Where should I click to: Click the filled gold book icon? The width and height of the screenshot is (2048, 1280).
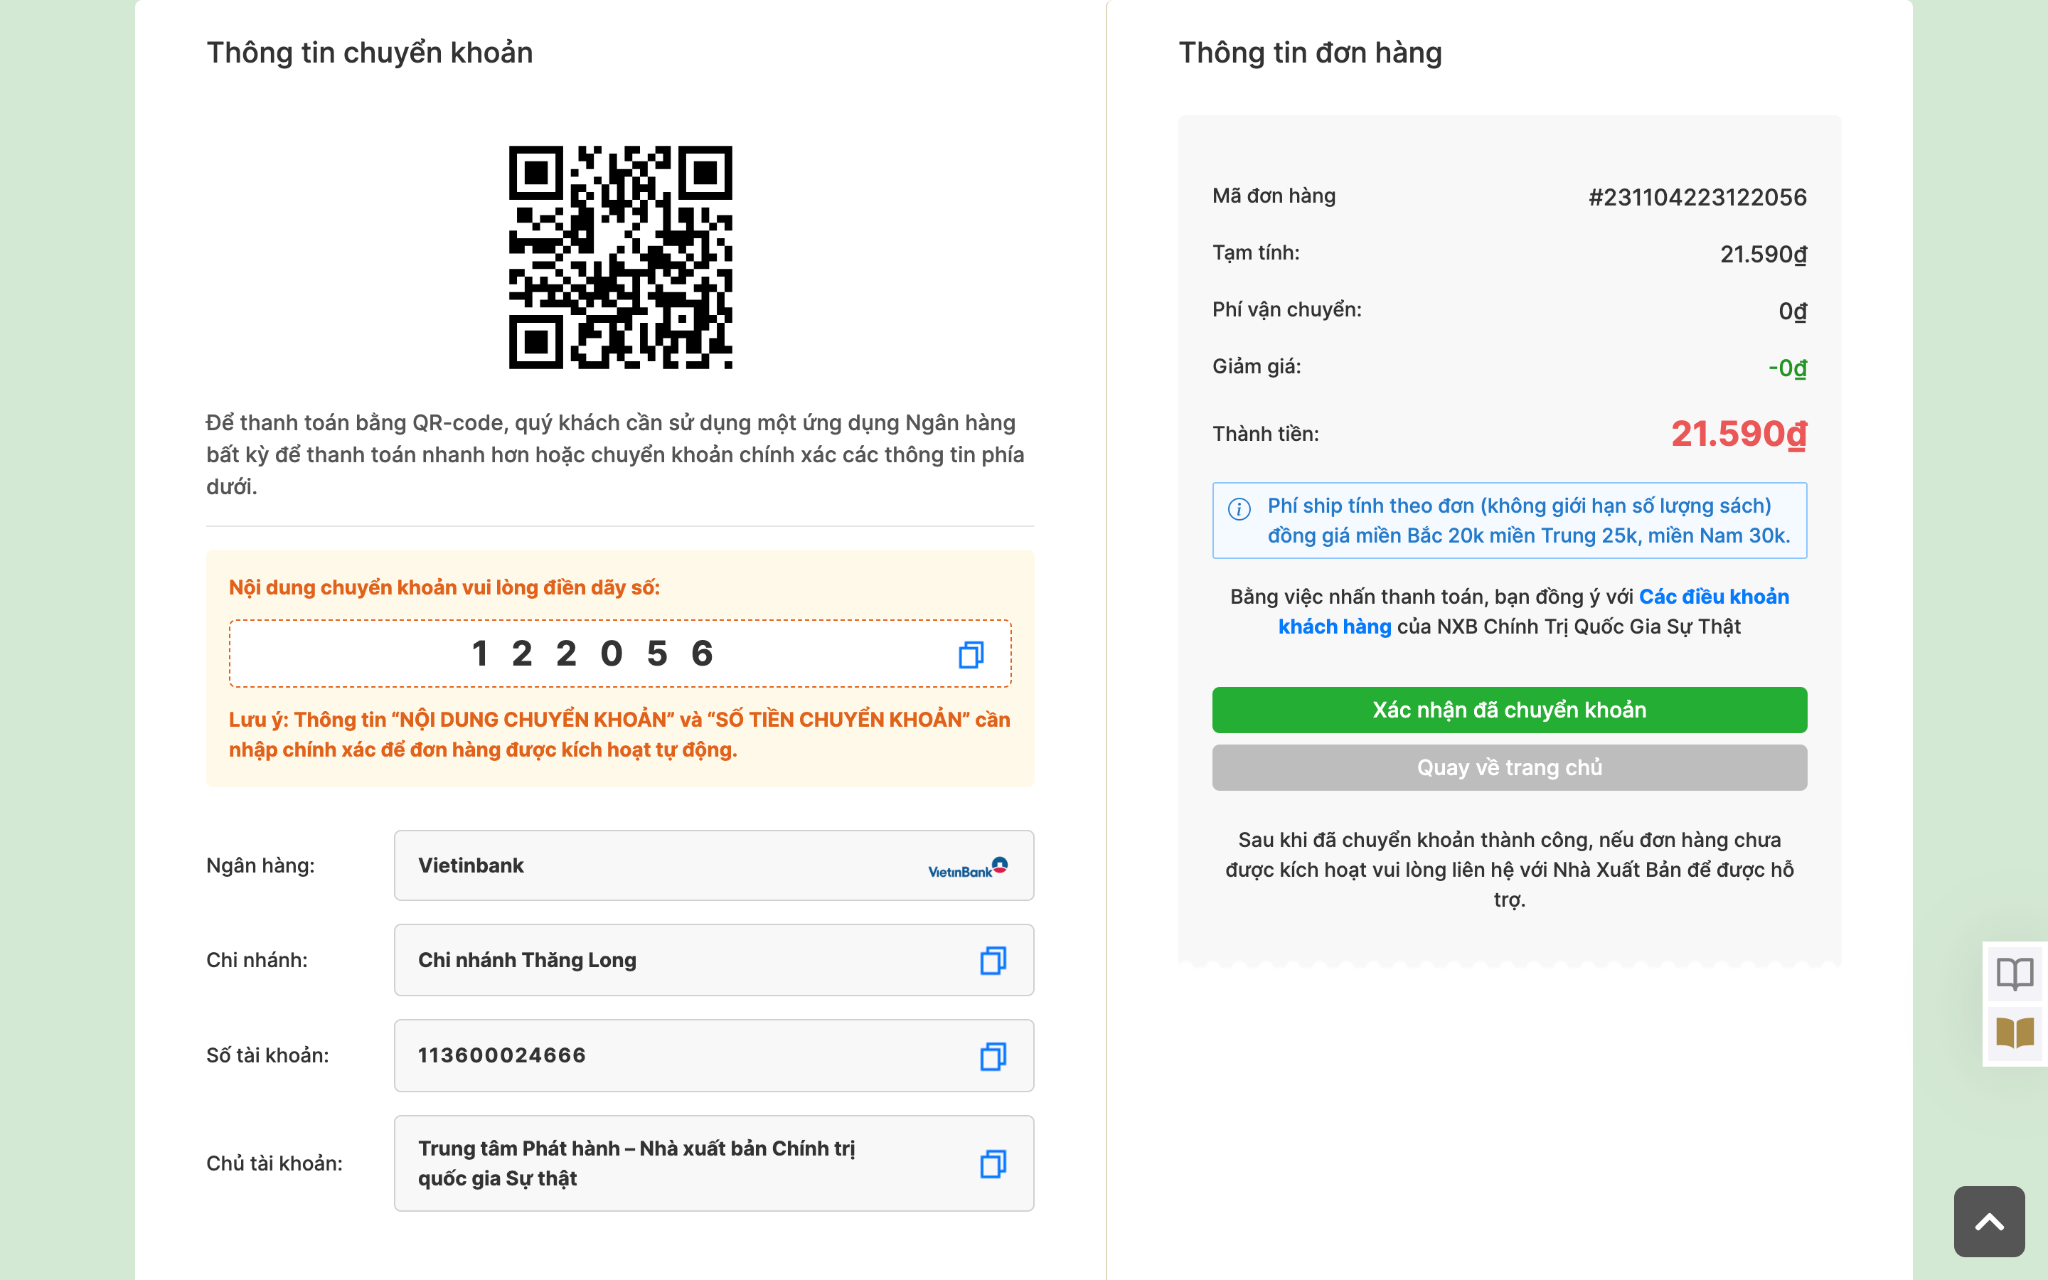pyautogui.click(x=2015, y=1032)
